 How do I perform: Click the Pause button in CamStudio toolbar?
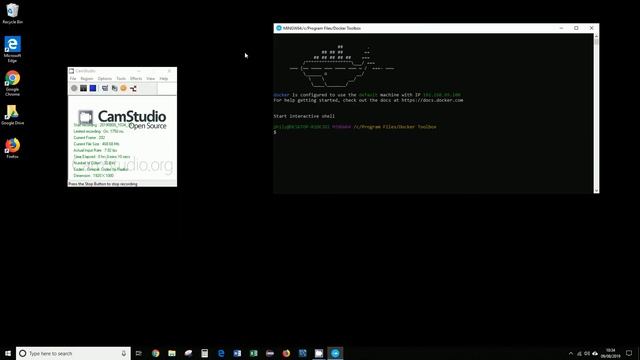(83, 88)
